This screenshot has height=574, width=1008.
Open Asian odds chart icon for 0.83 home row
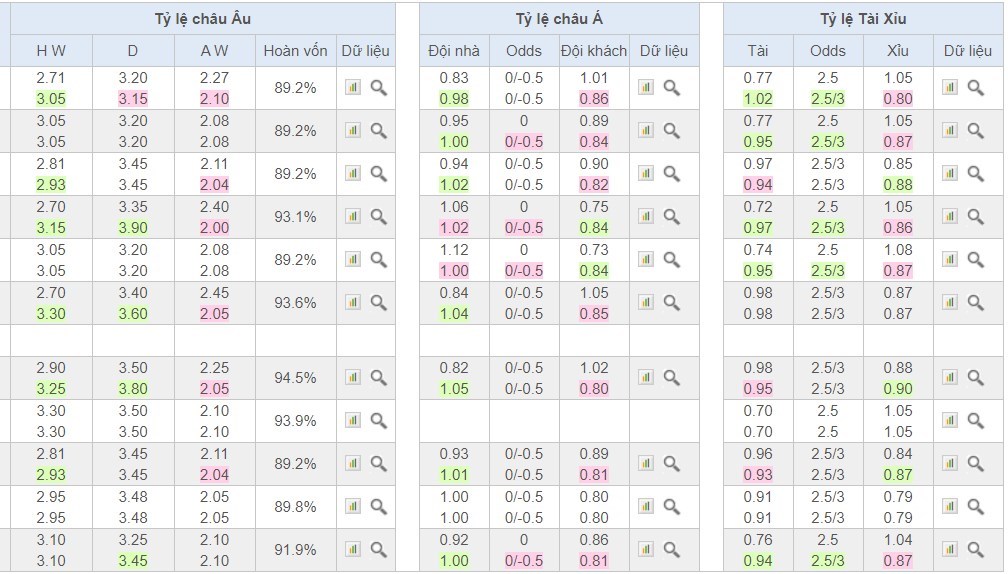tap(646, 88)
